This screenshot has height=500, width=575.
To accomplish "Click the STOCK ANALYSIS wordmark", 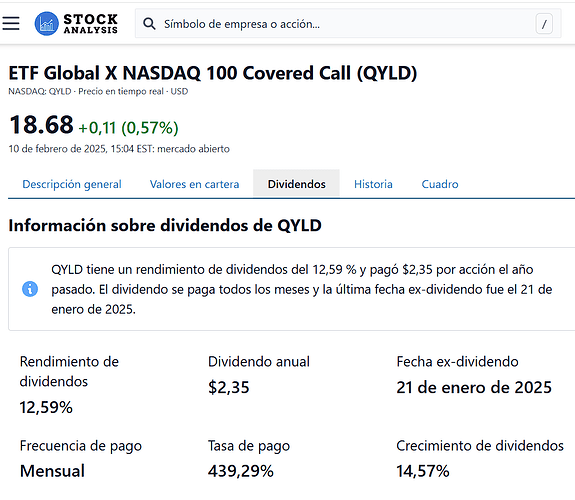I will [91, 24].
